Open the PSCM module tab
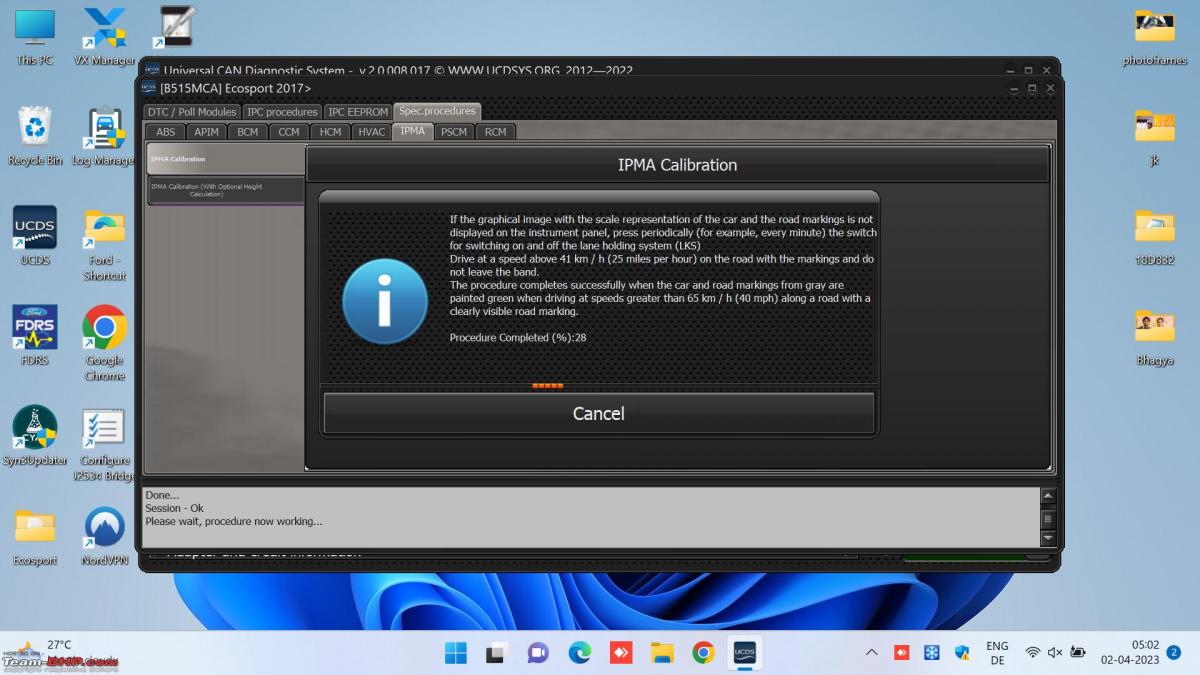The height and width of the screenshot is (675, 1200). [454, 132]
